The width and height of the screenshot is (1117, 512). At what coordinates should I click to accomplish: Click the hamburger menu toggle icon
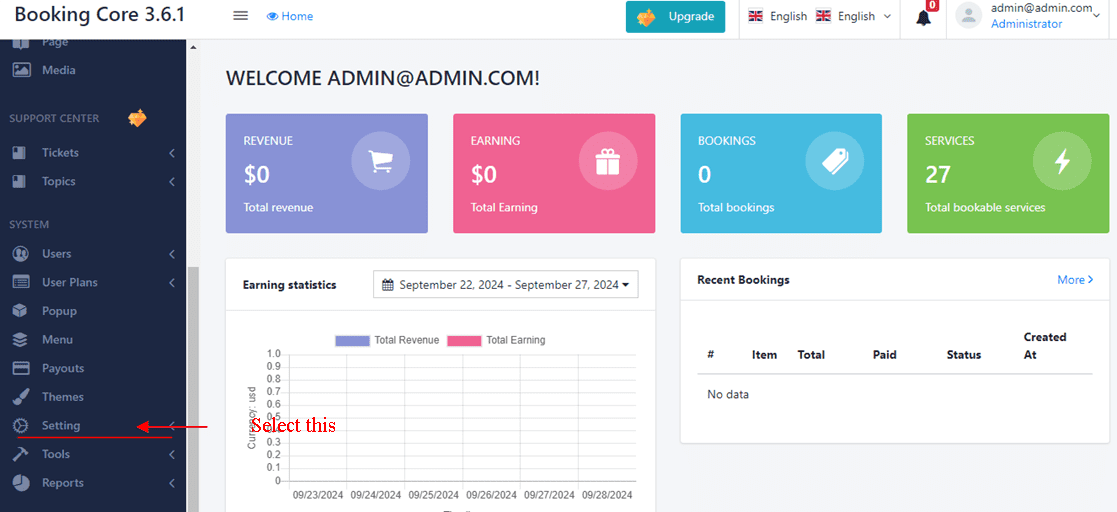click(240, 16)
